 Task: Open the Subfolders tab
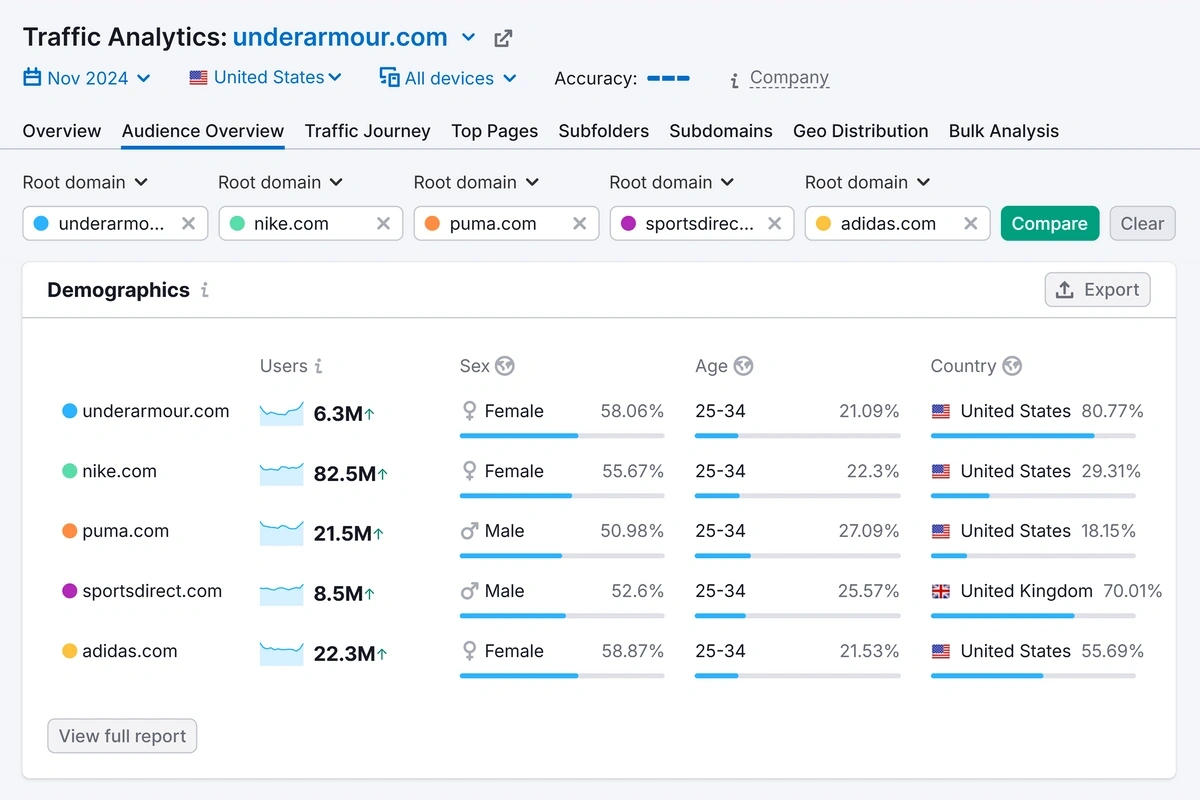coord(604,131)
